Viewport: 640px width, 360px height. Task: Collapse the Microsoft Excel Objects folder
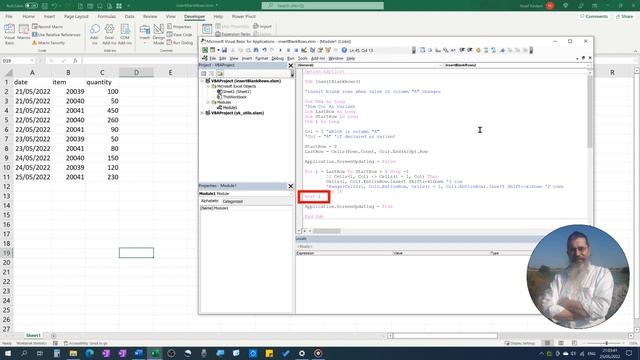[208, 87]
